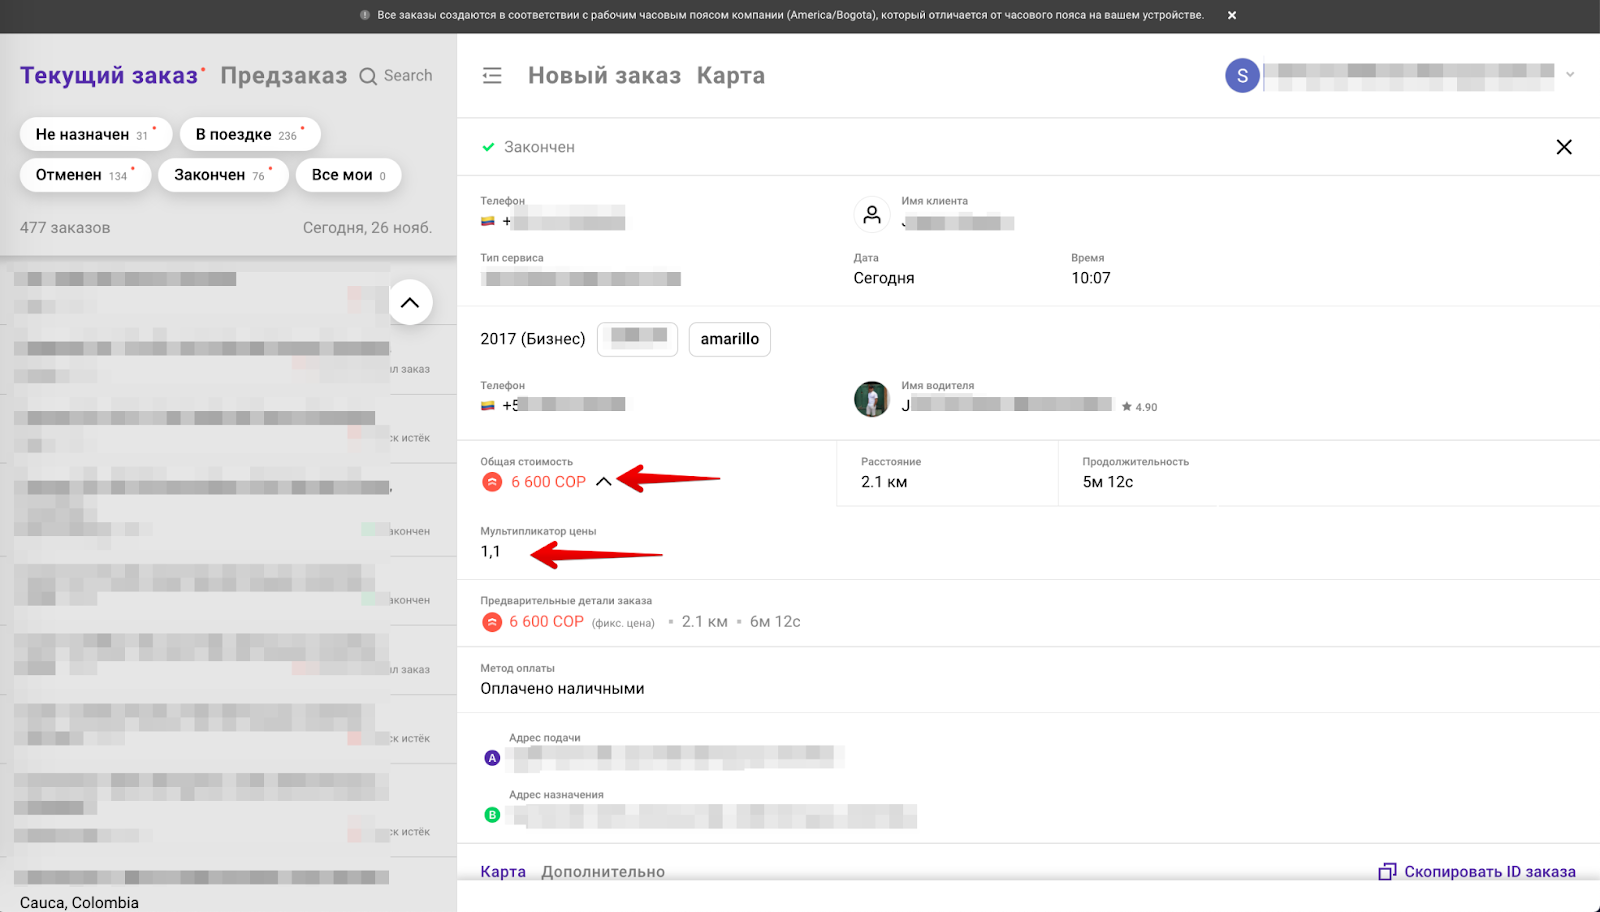Filter orders by В поездке
The height and width of the screenshot is (912, 1600).
click(250, 134)
